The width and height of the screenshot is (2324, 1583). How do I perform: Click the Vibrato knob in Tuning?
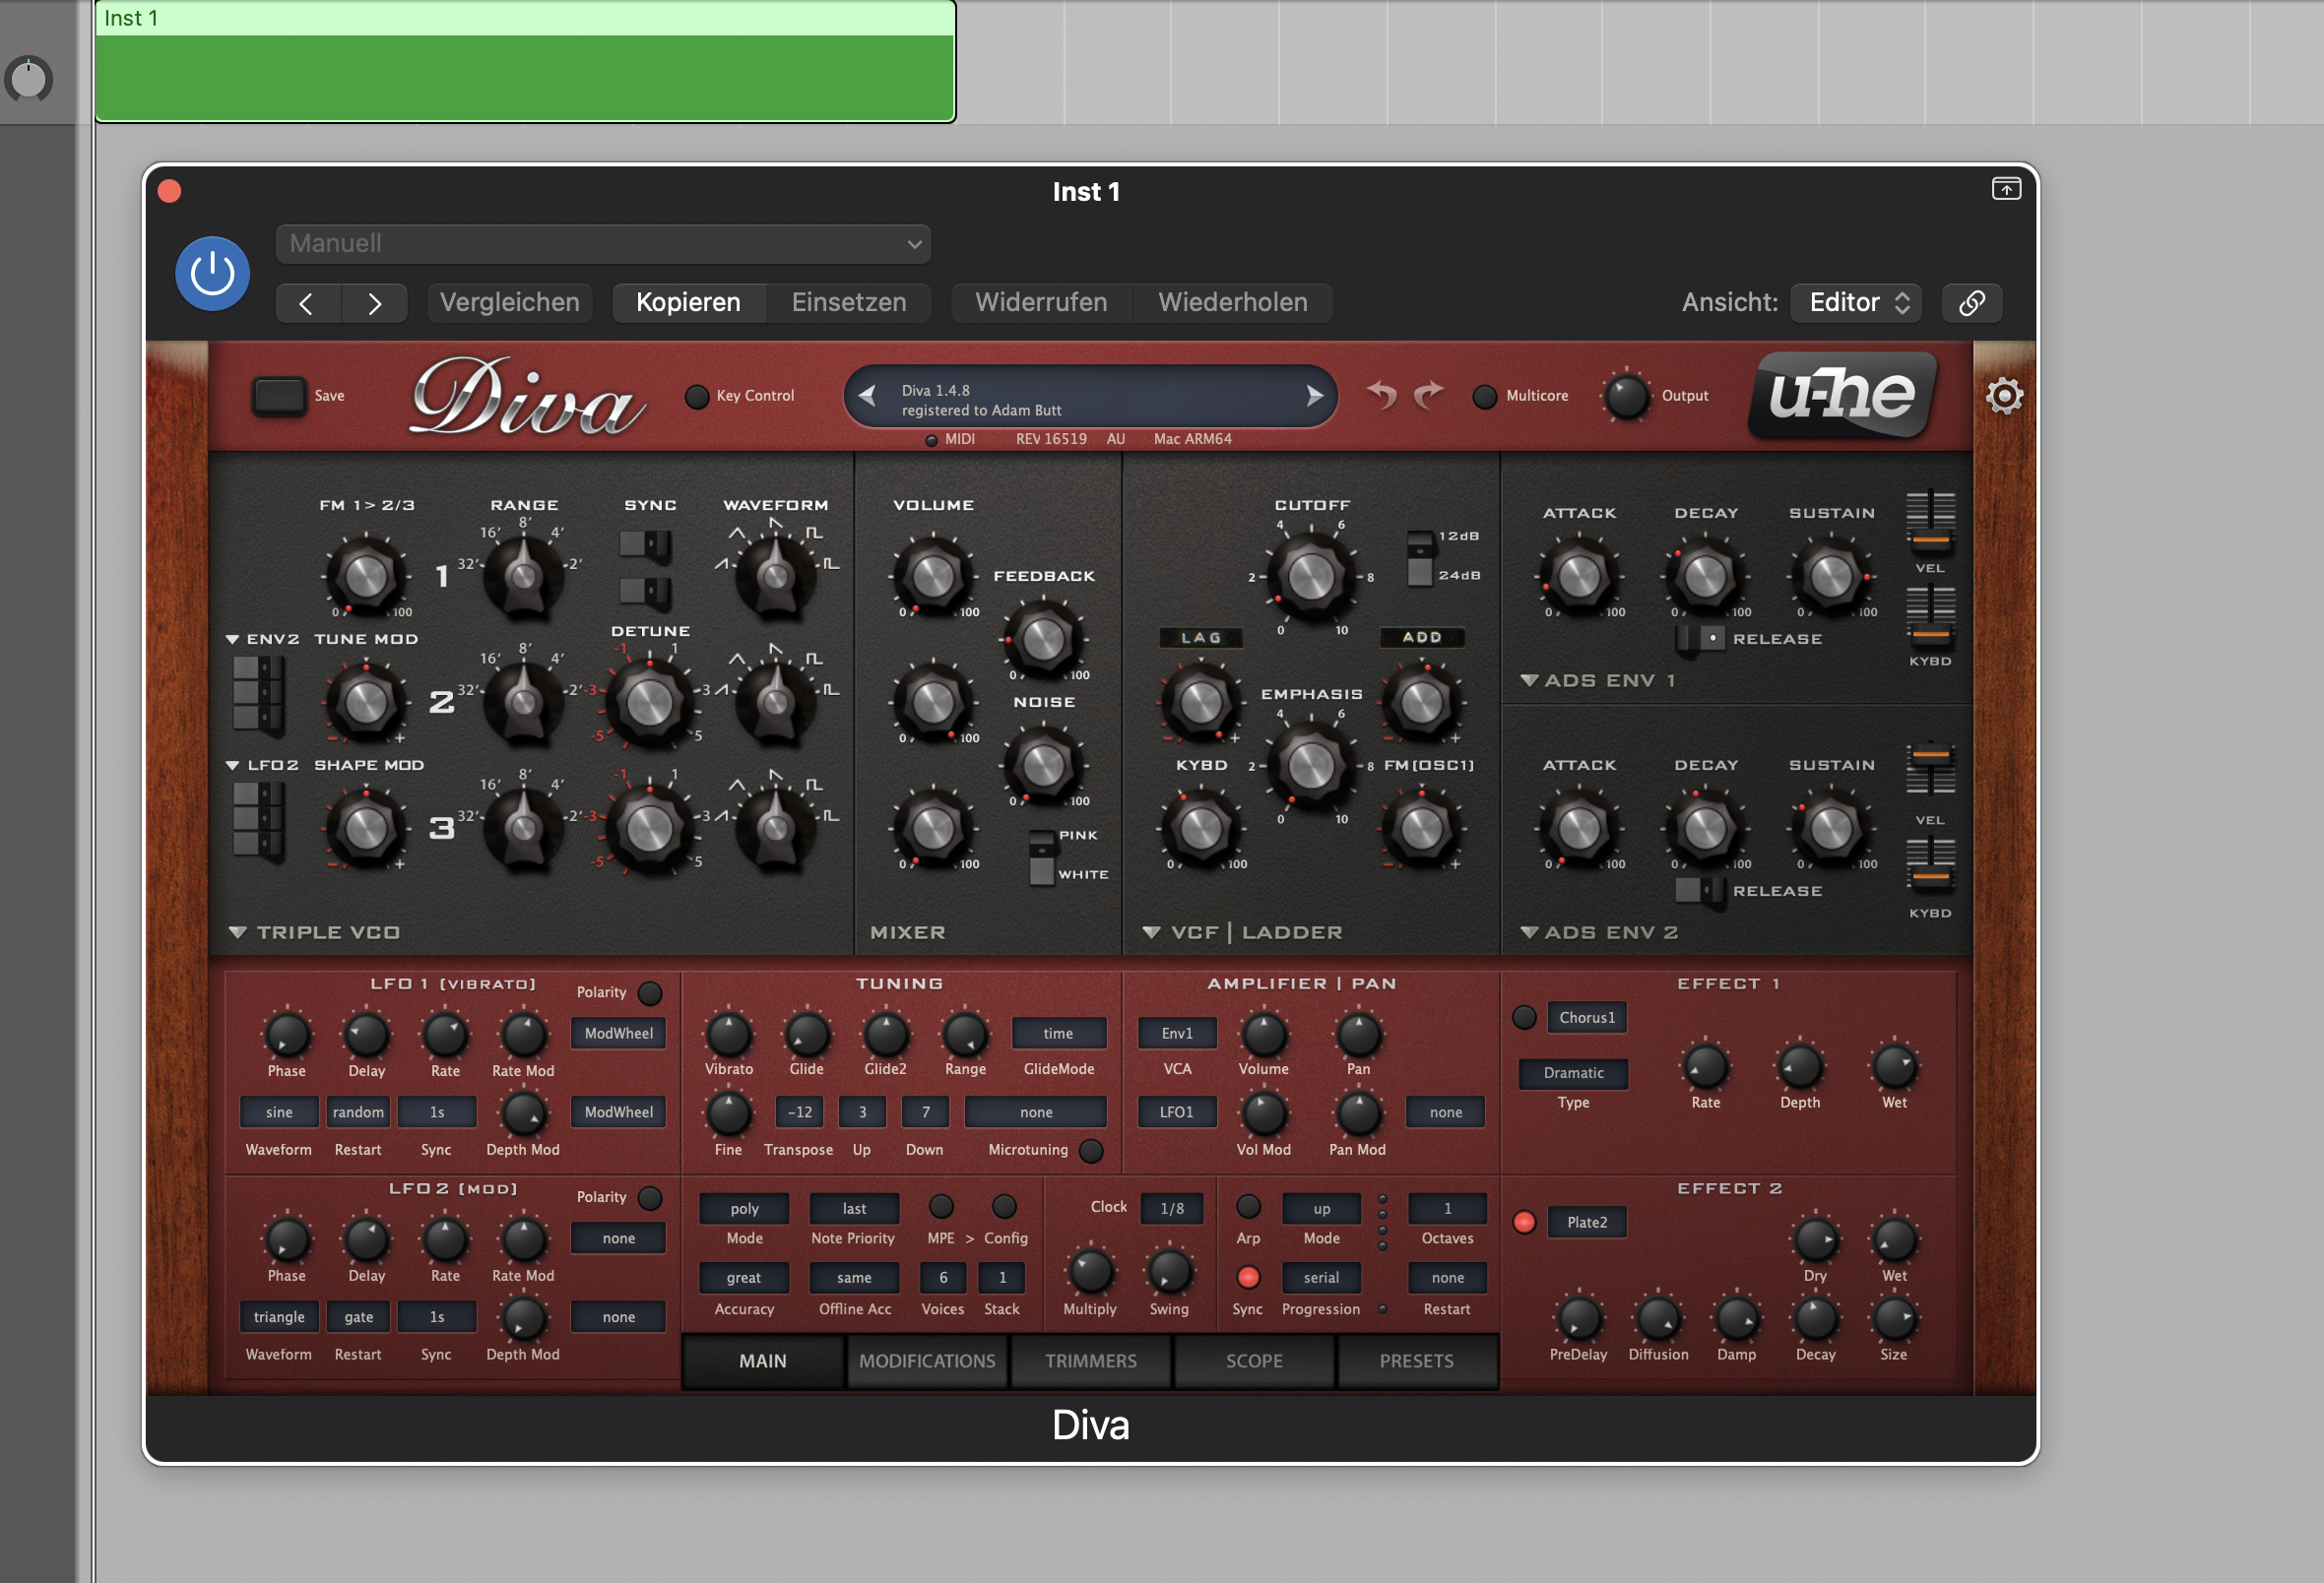click(x=729, y=1035)
